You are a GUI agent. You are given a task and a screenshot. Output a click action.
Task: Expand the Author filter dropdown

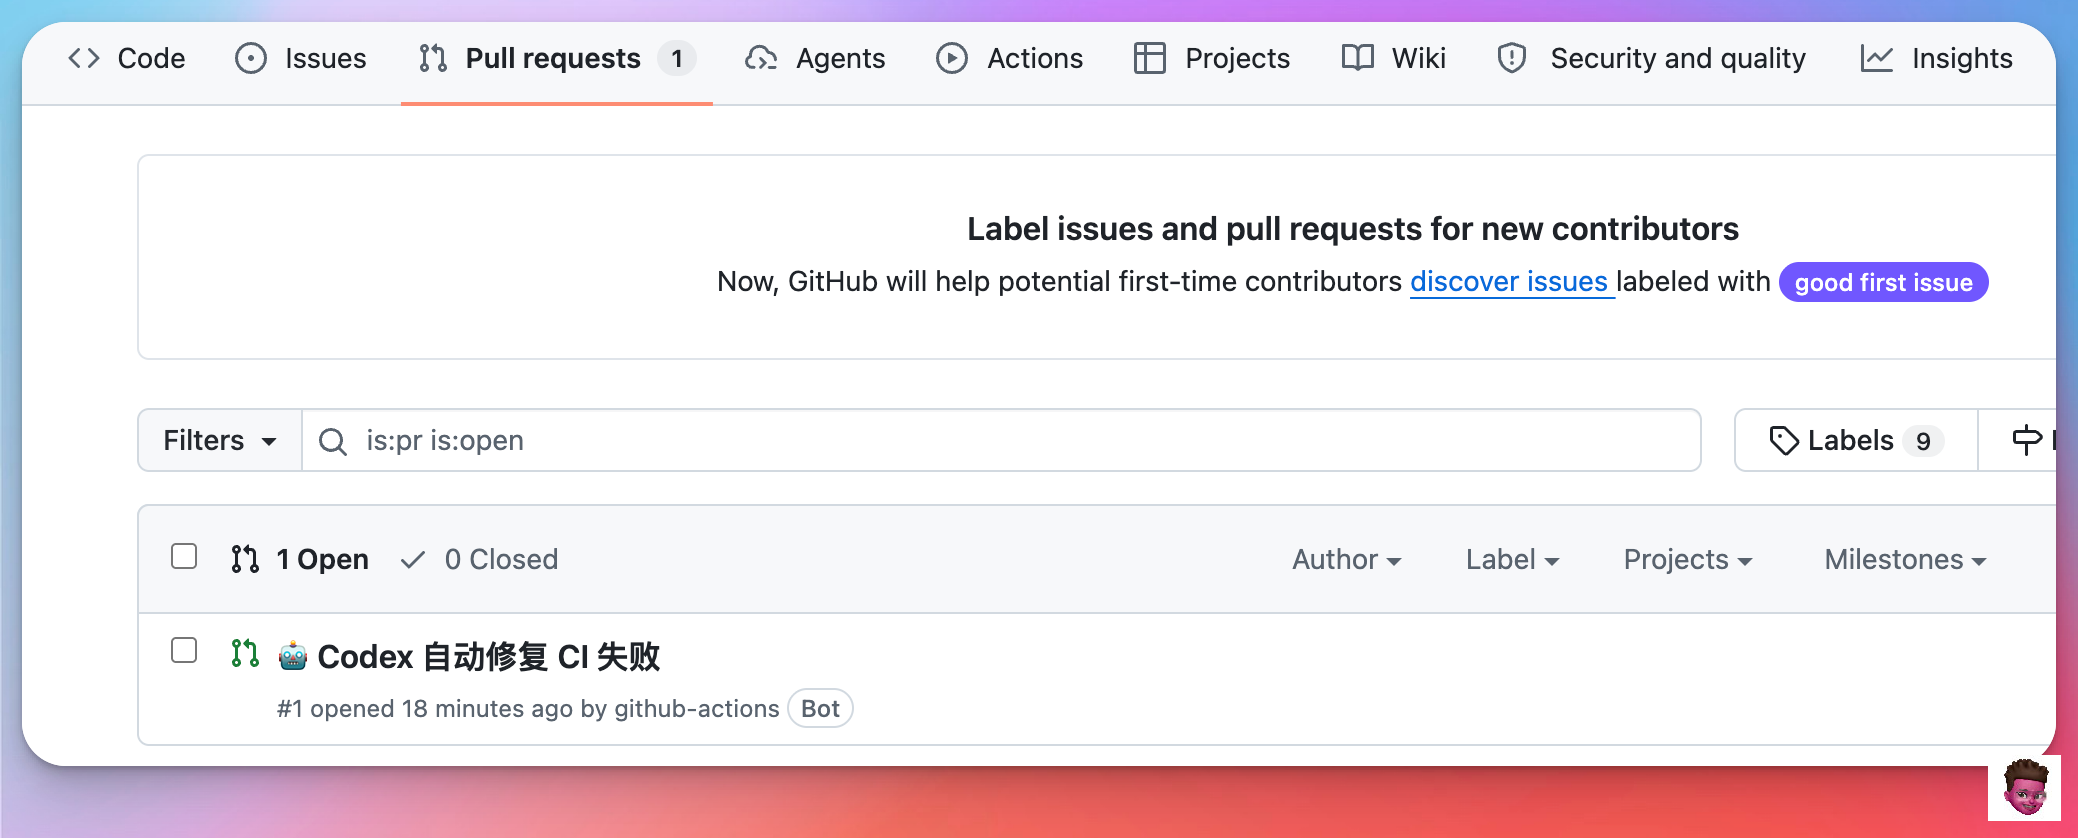pos(1347,559)
